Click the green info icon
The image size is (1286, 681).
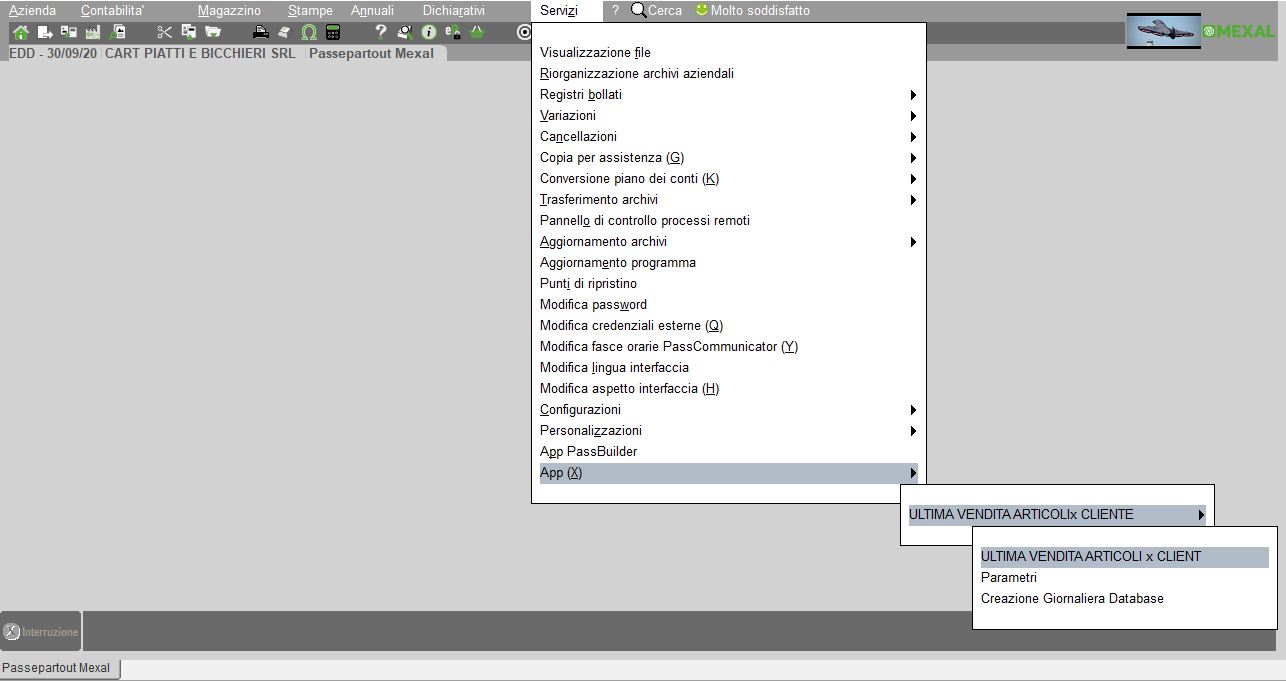[429, 32]
